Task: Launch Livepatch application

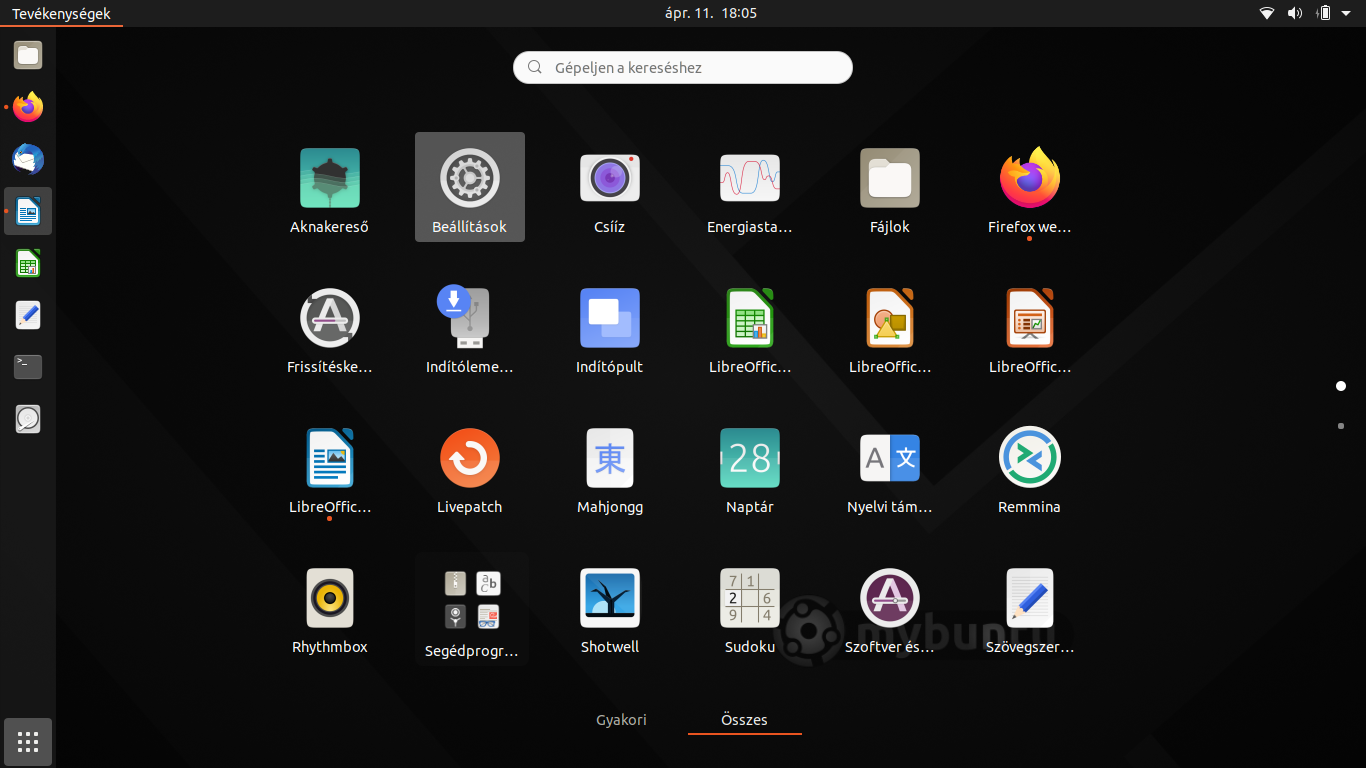Action: 470,467
